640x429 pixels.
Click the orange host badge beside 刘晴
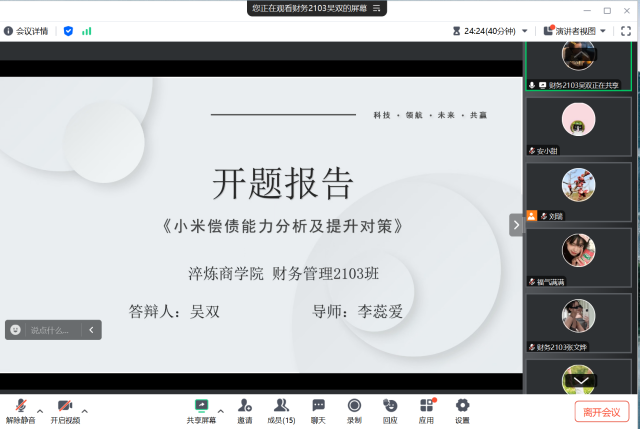531,216
